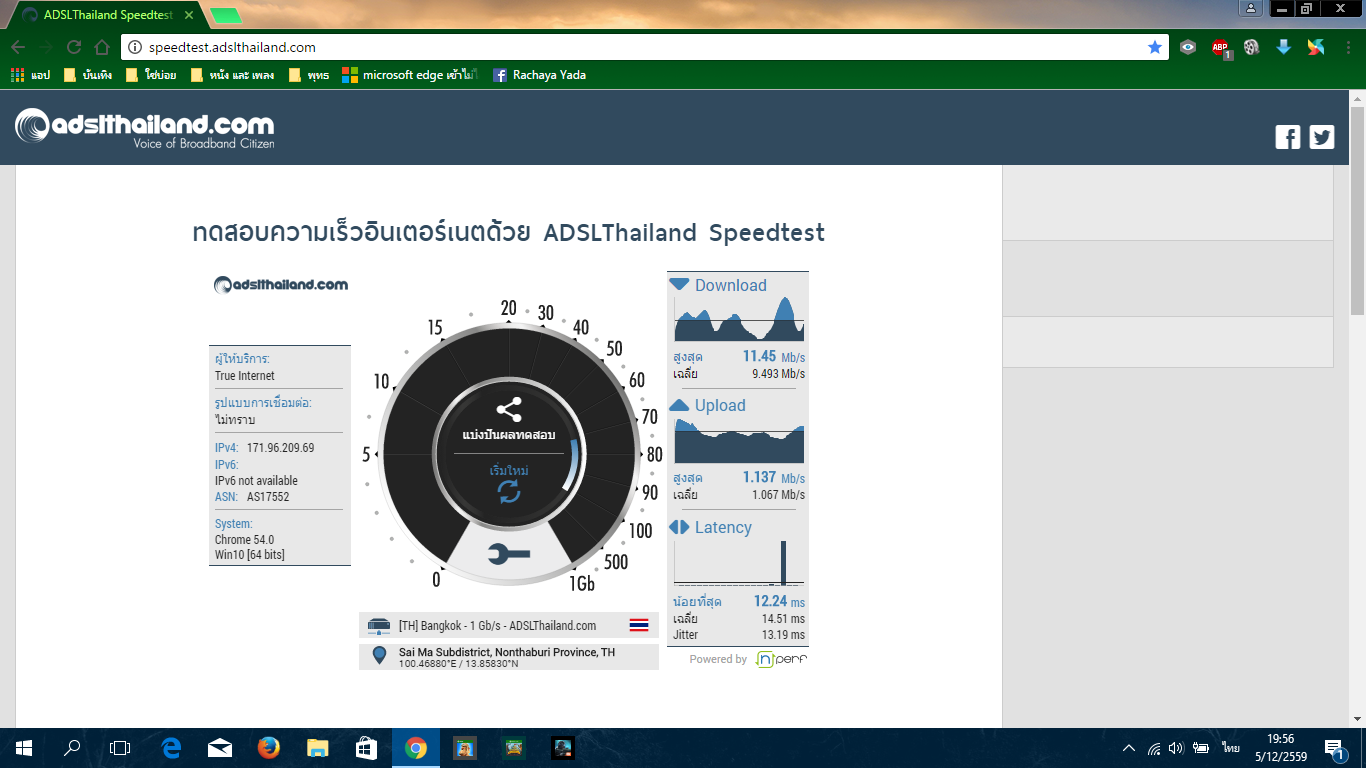The width and height of the screenshot is (1366, 768).
Task: Click the Thai flag next to Bangkok server
Action: pyautogui.click(x=639, y=625)
